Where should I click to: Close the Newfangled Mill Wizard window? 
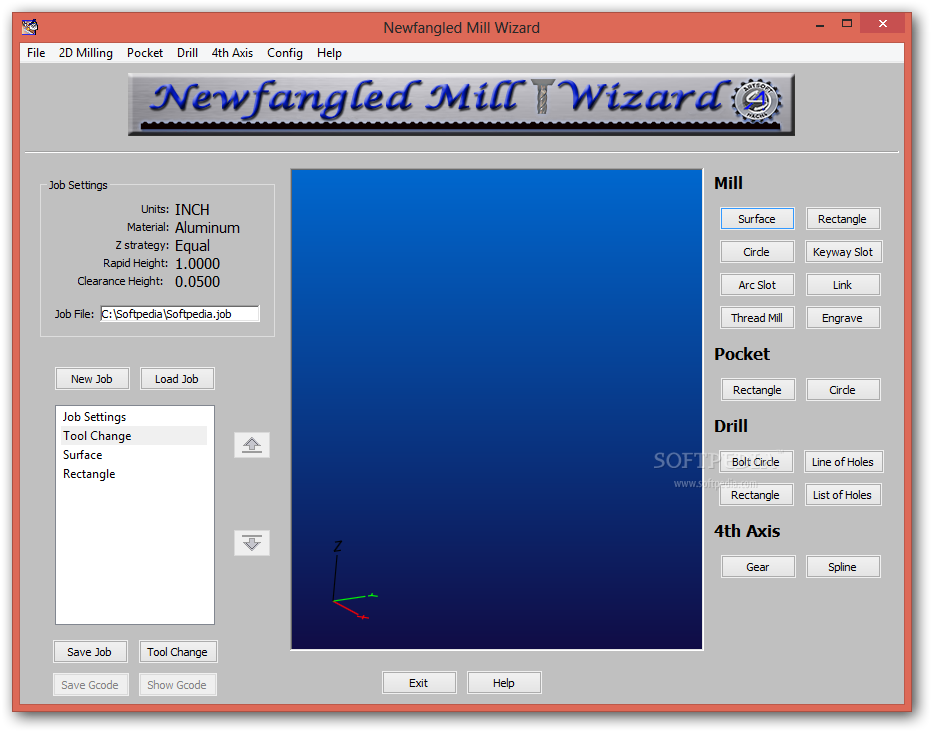click(883, 24)
